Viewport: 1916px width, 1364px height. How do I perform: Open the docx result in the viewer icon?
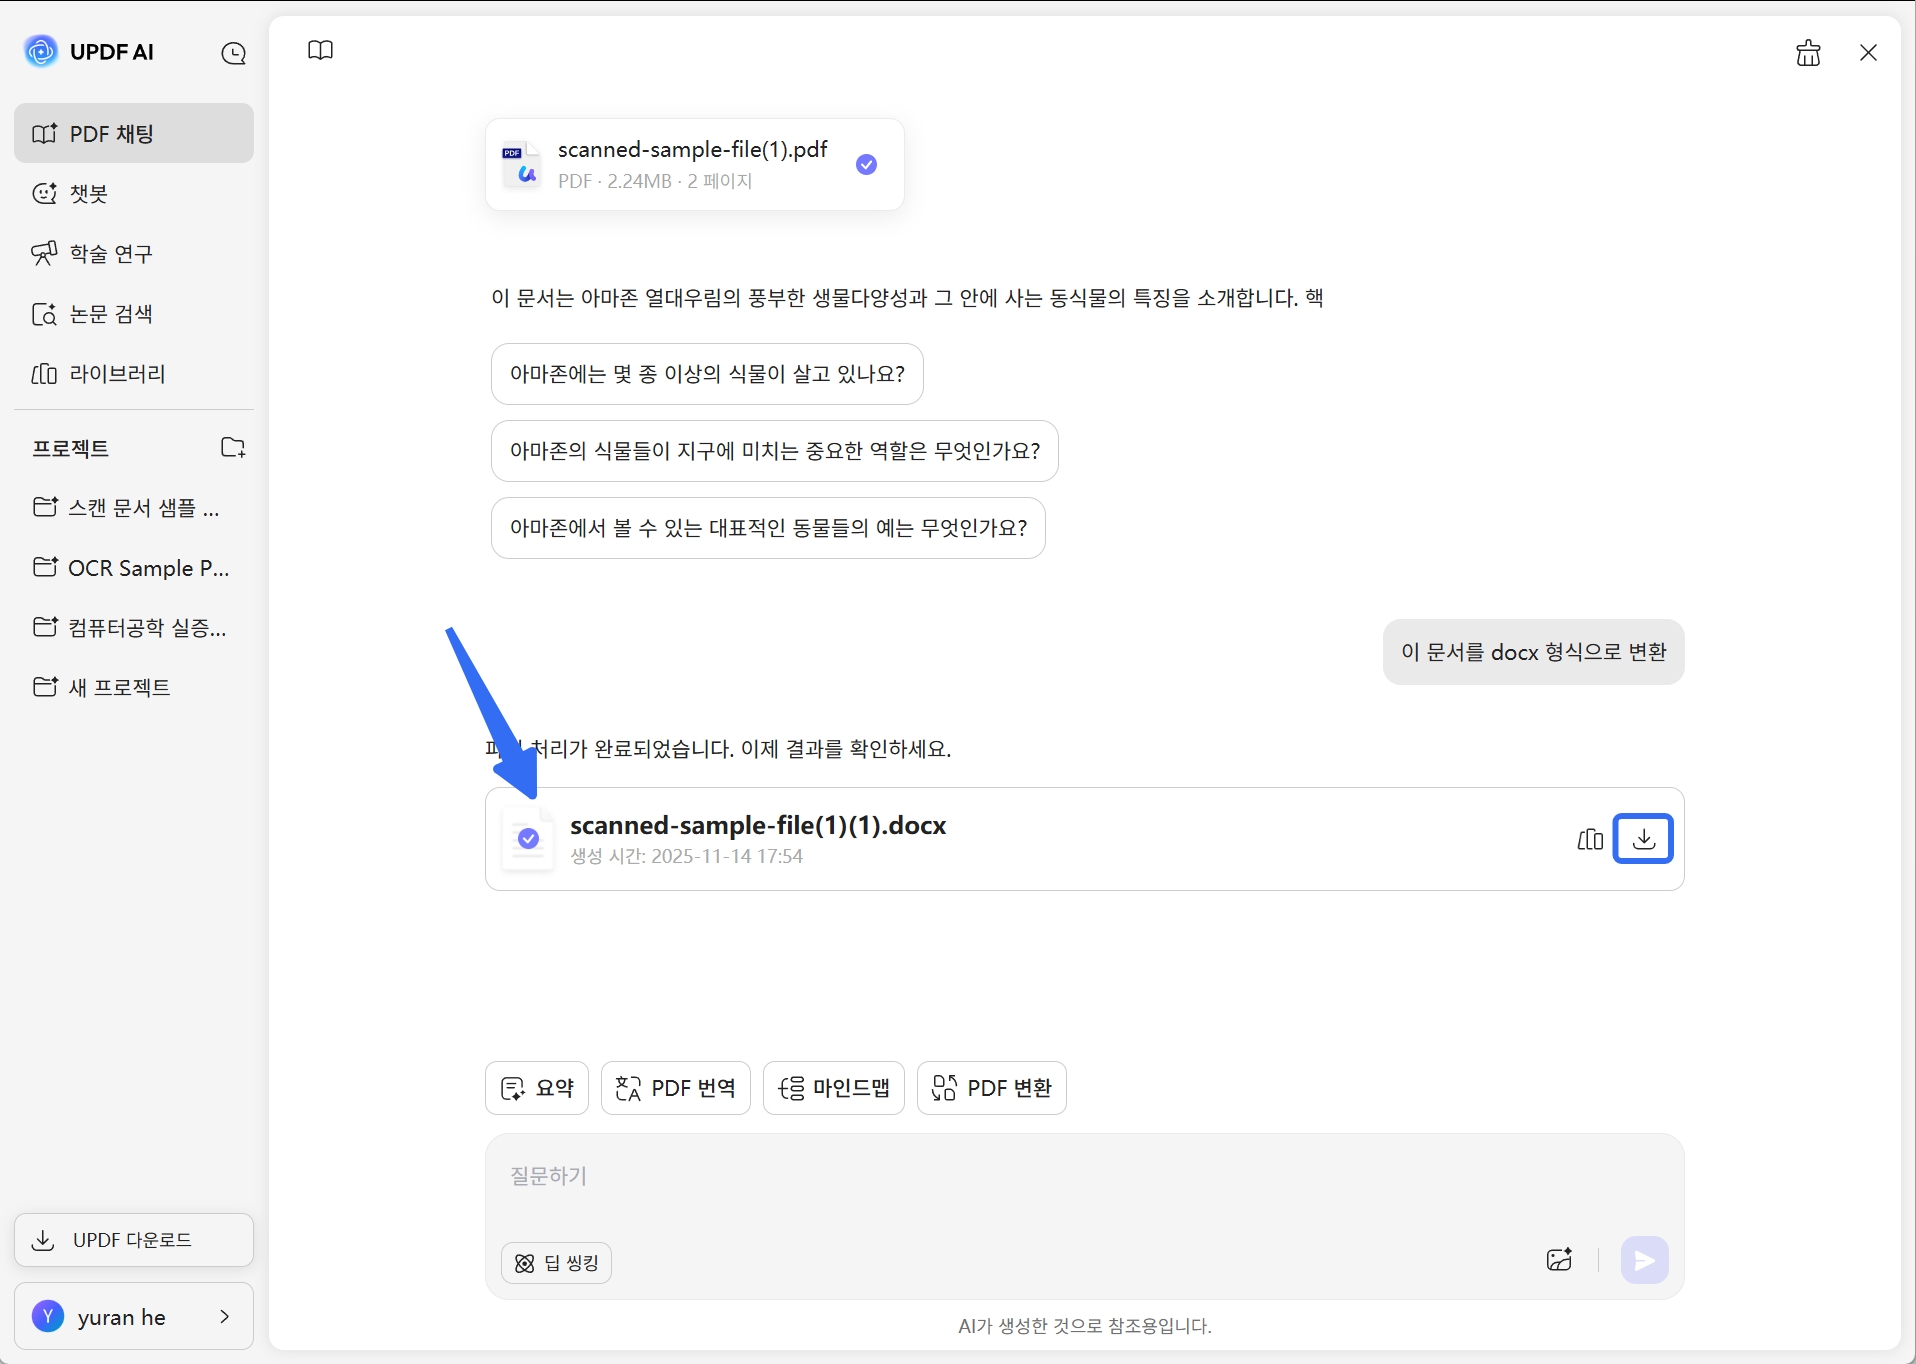tap(1590, 839)
